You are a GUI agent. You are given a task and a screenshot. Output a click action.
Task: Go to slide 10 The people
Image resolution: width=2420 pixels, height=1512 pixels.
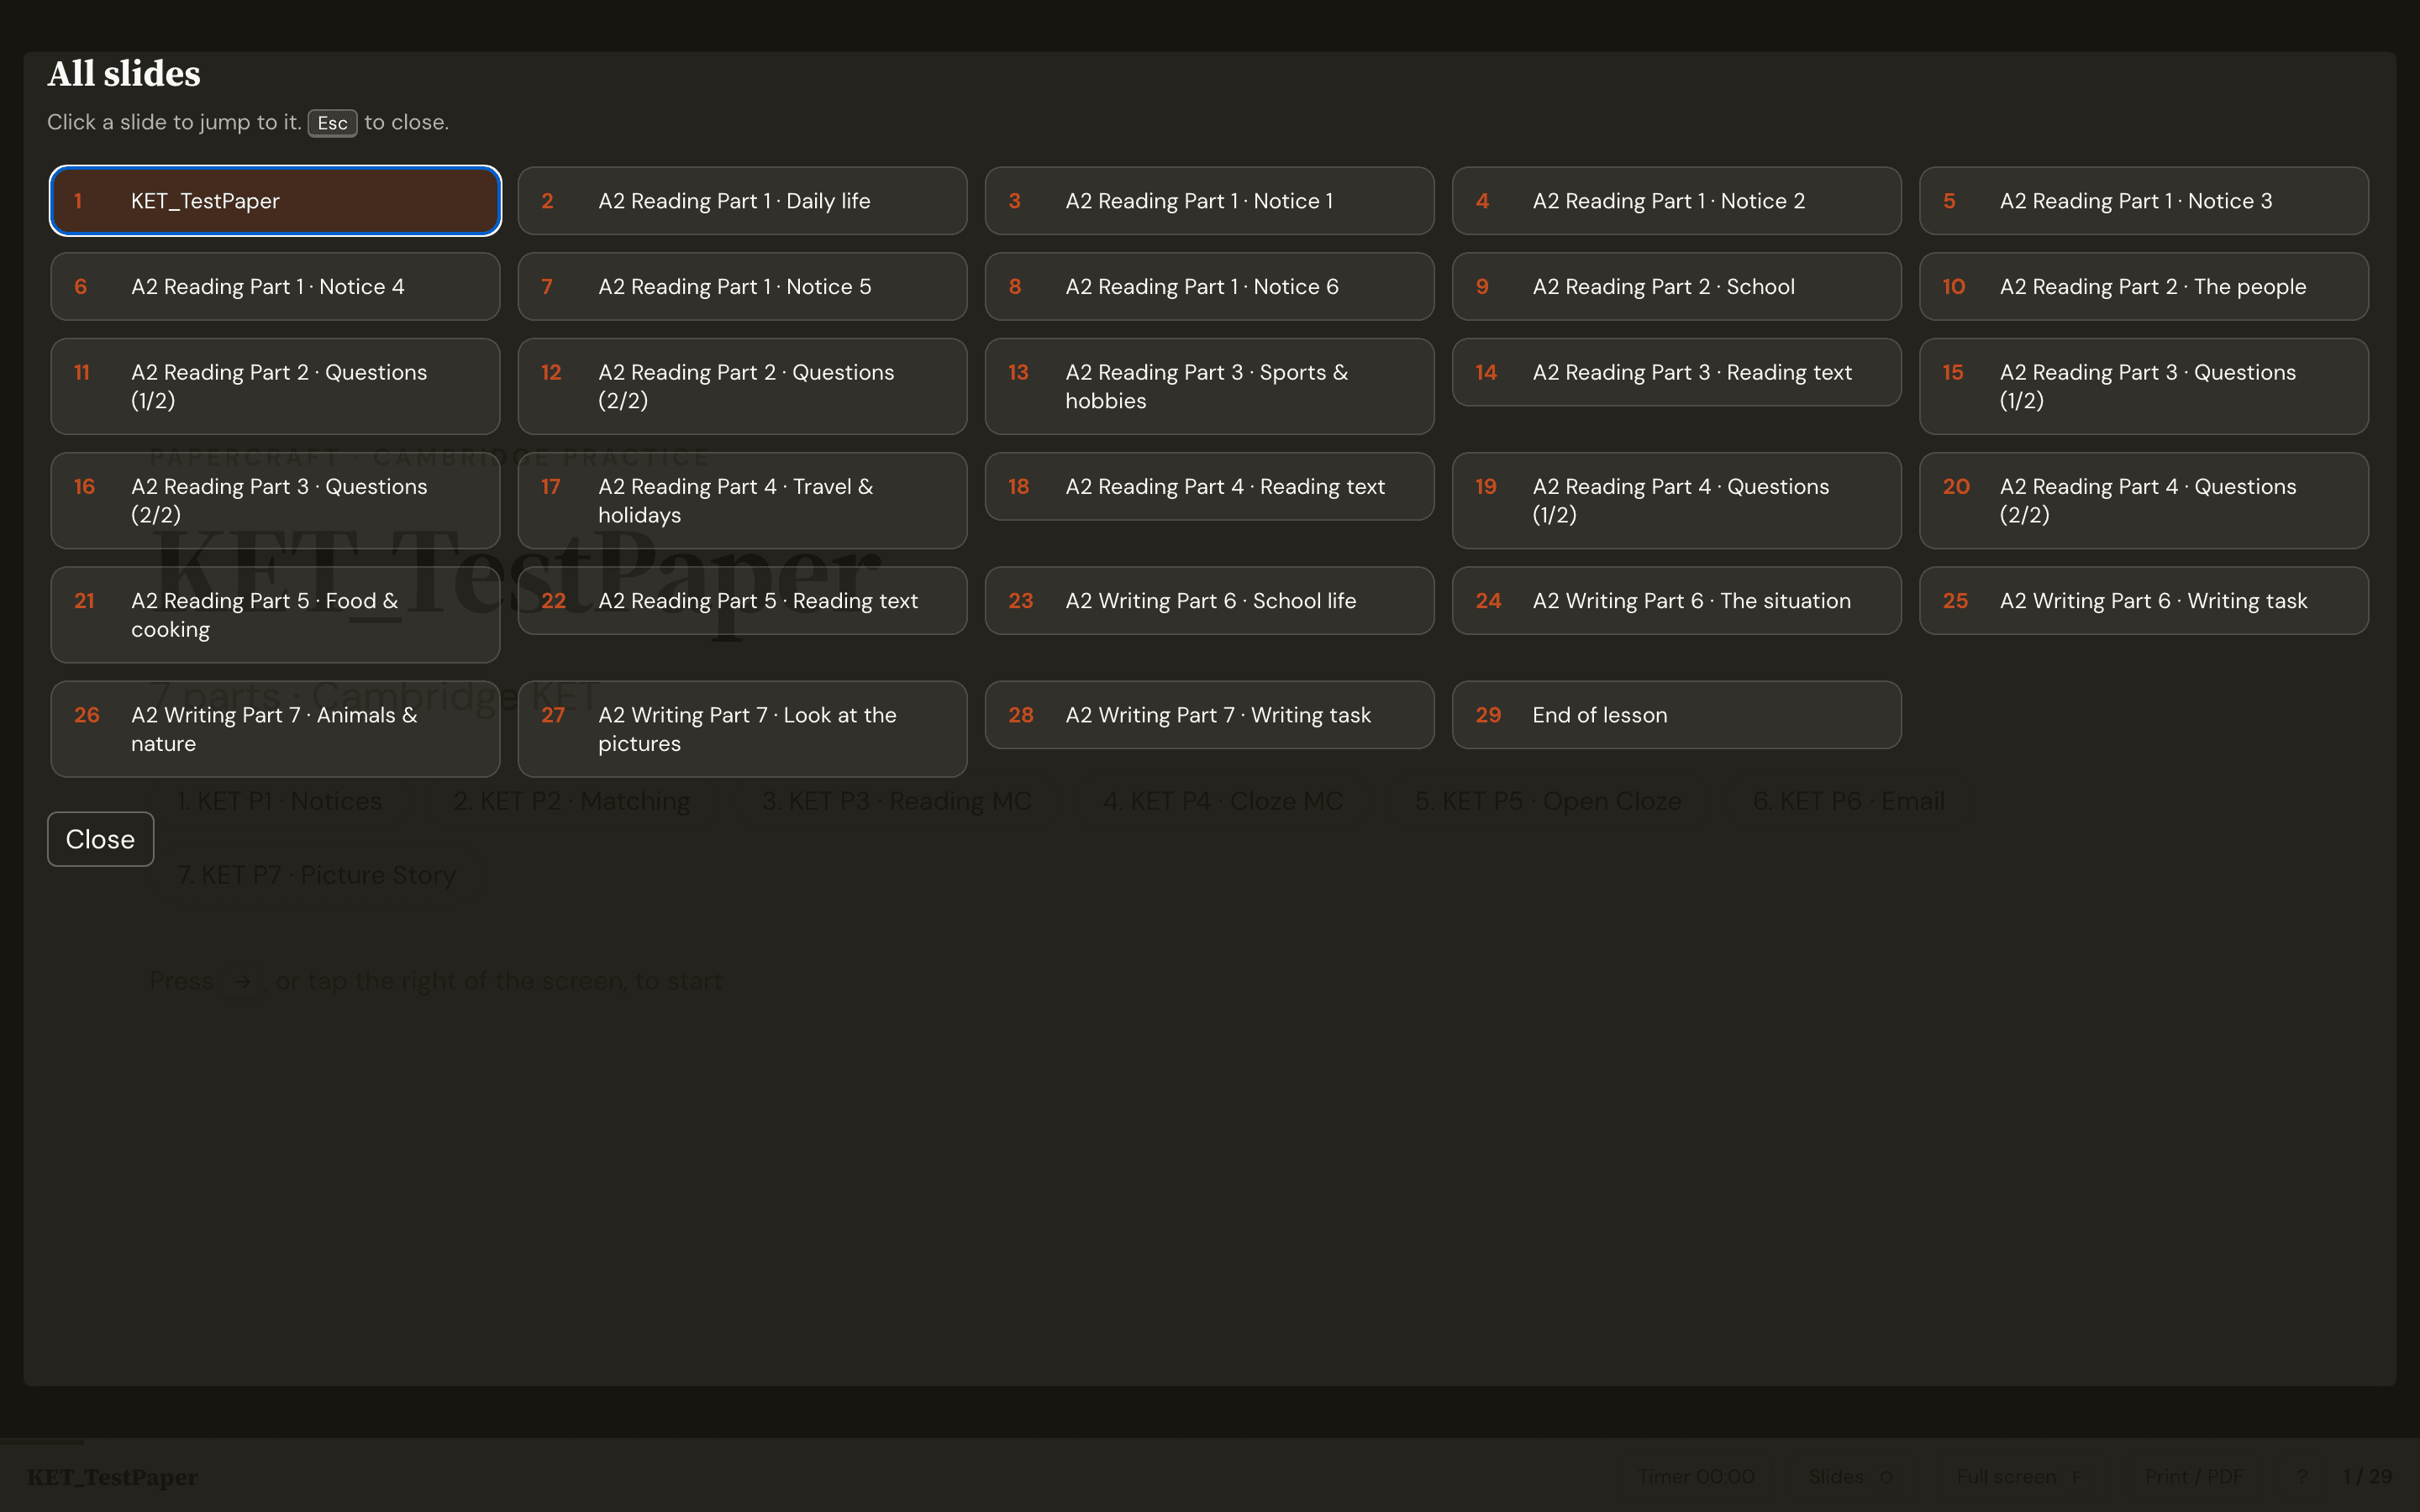(2143, 287)
